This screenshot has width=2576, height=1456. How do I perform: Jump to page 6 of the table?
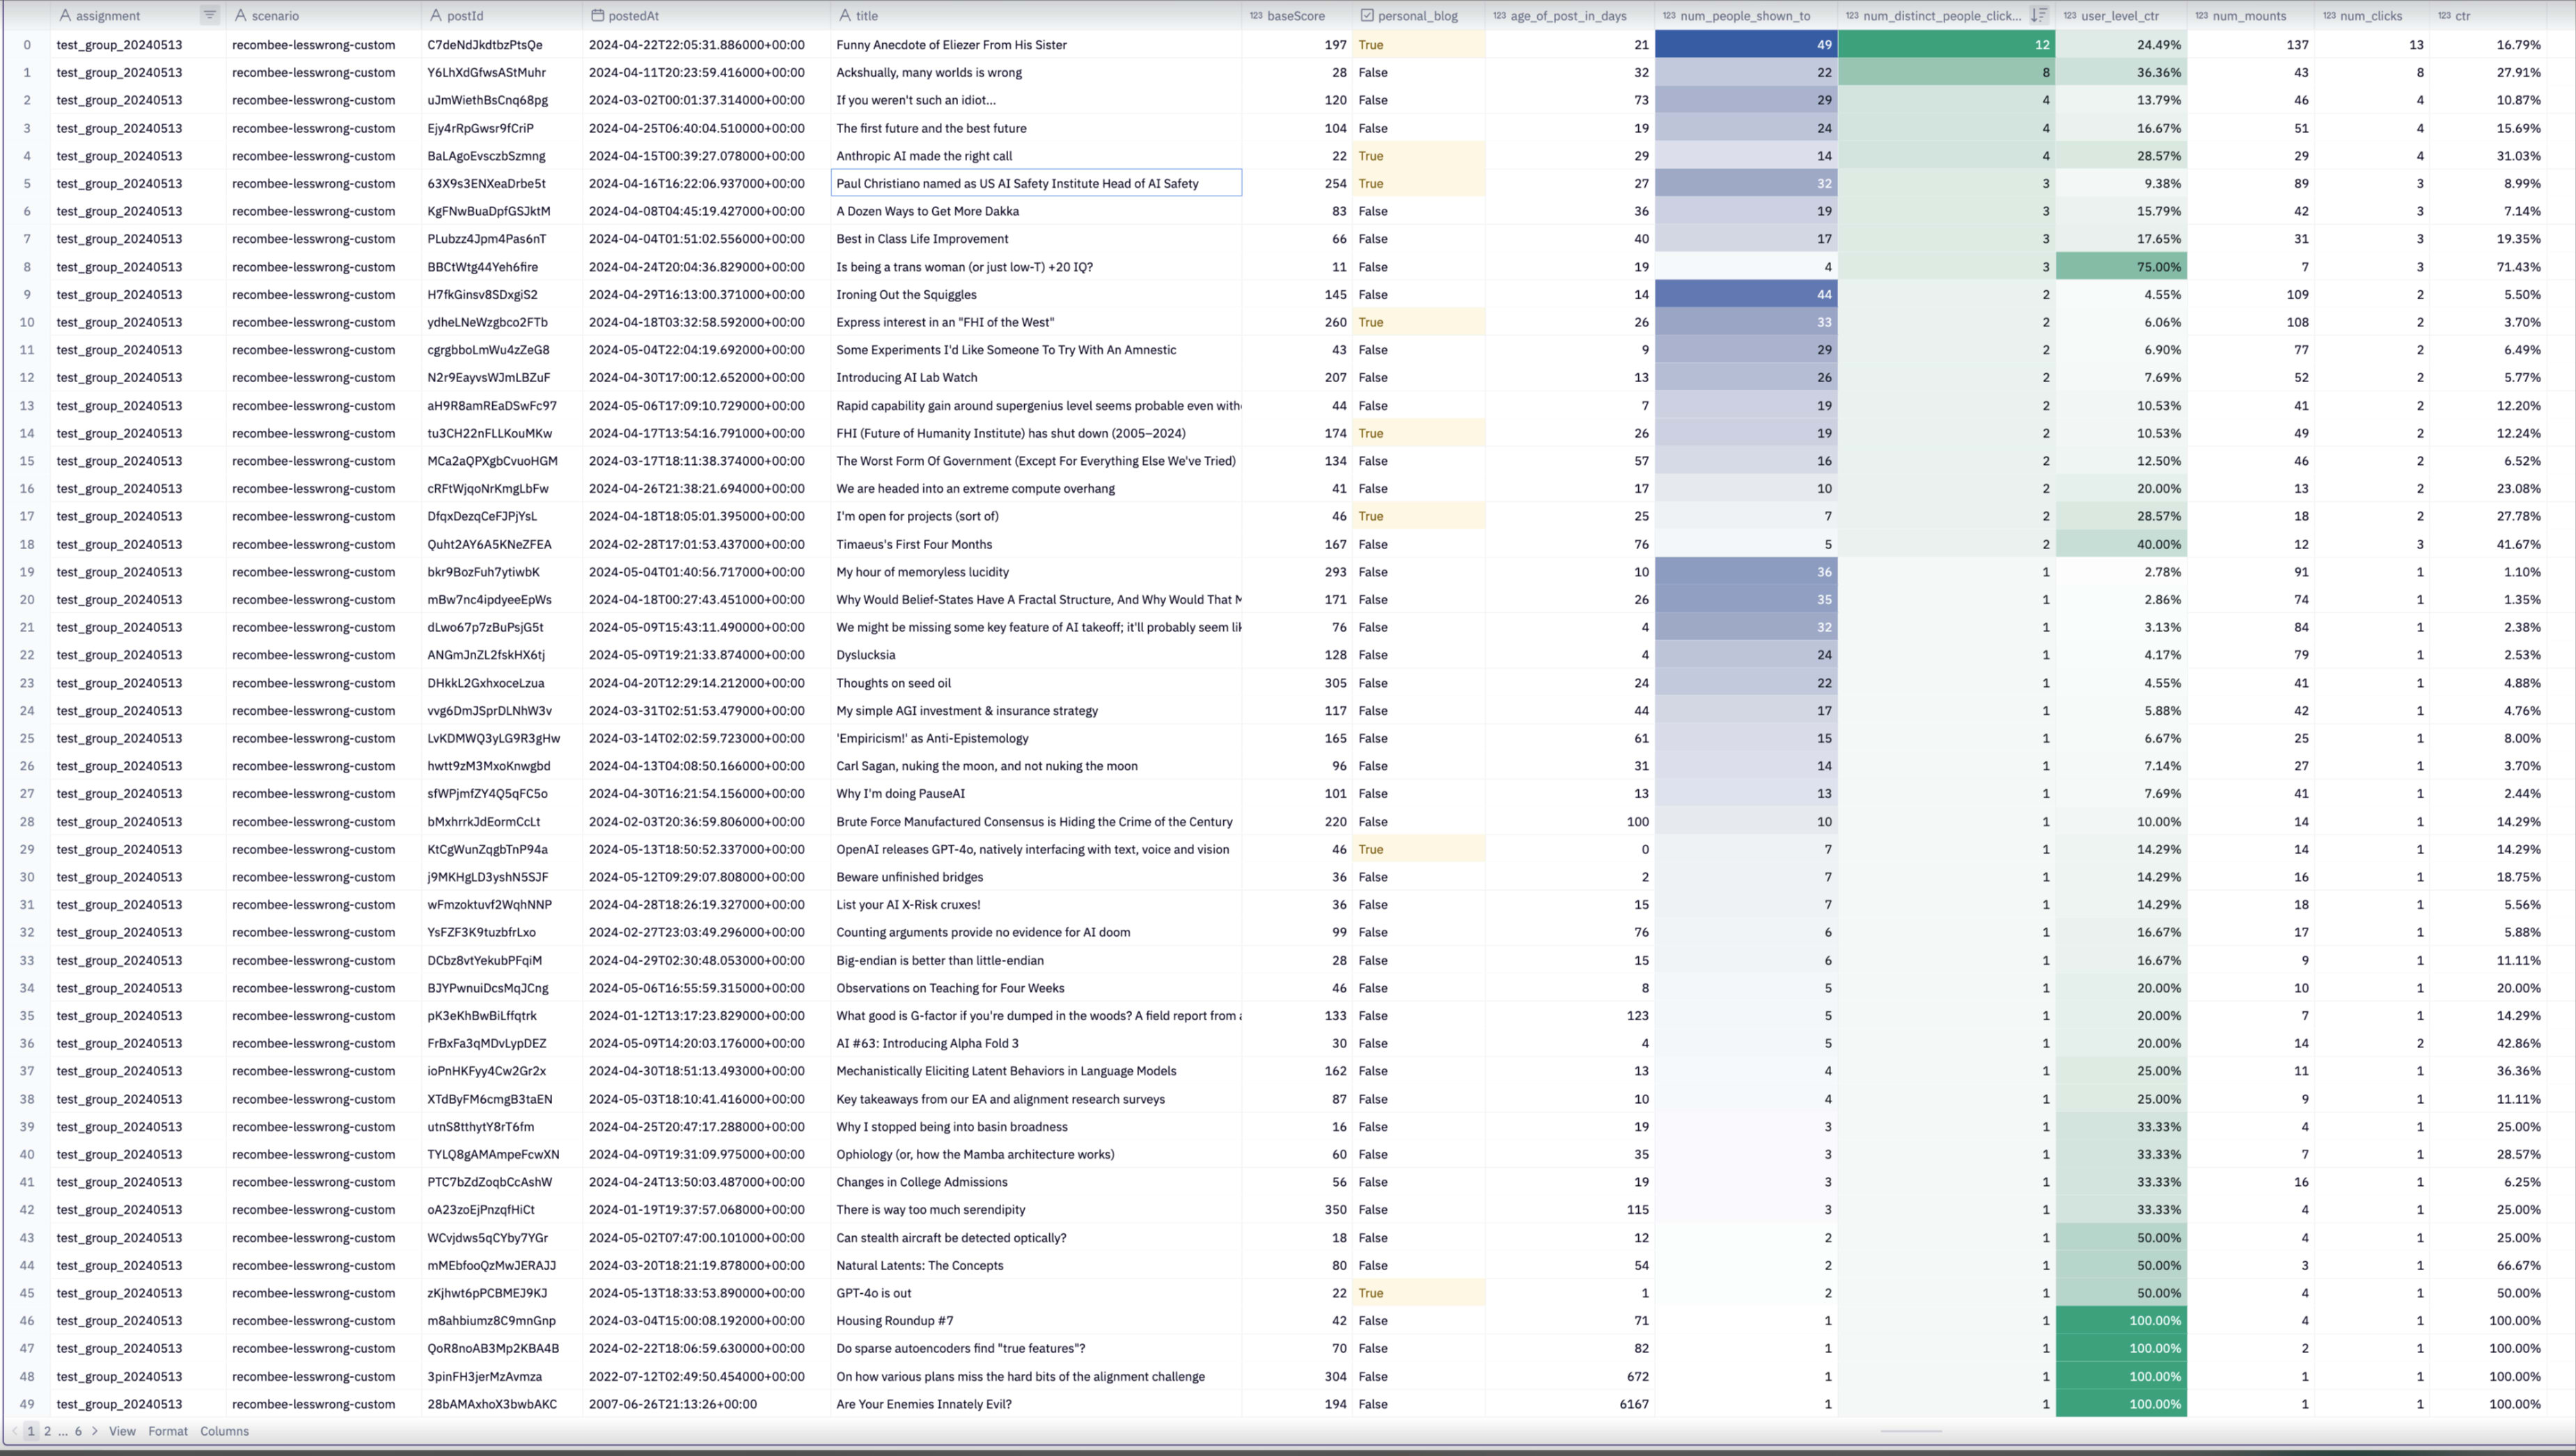point(78,1431)
